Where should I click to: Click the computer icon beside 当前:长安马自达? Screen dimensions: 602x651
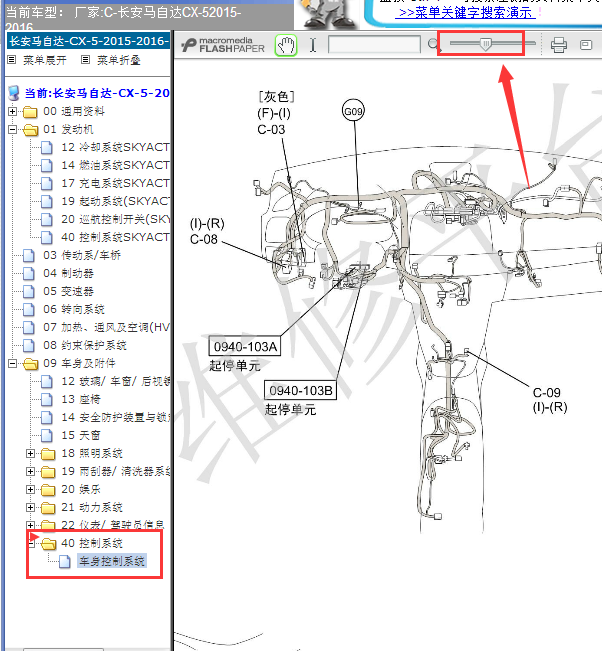[x=13, y=93]
